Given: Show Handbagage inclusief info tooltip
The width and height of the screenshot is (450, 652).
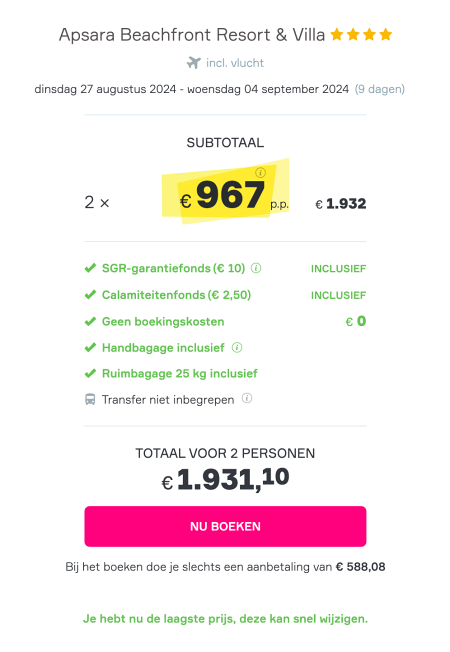Looking at the screenshot, I should (237, 347).
